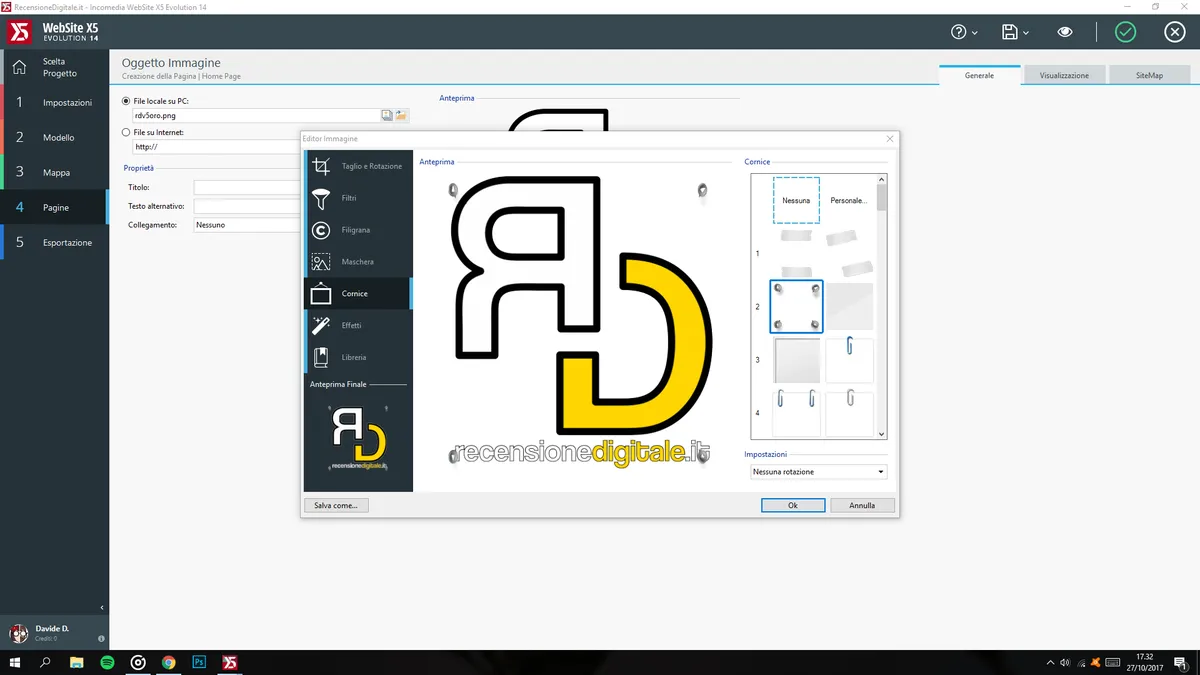Screen dimensions: 1200x675
Task: Toggle the preview eye icon
Action: (x=1065, y=32)
